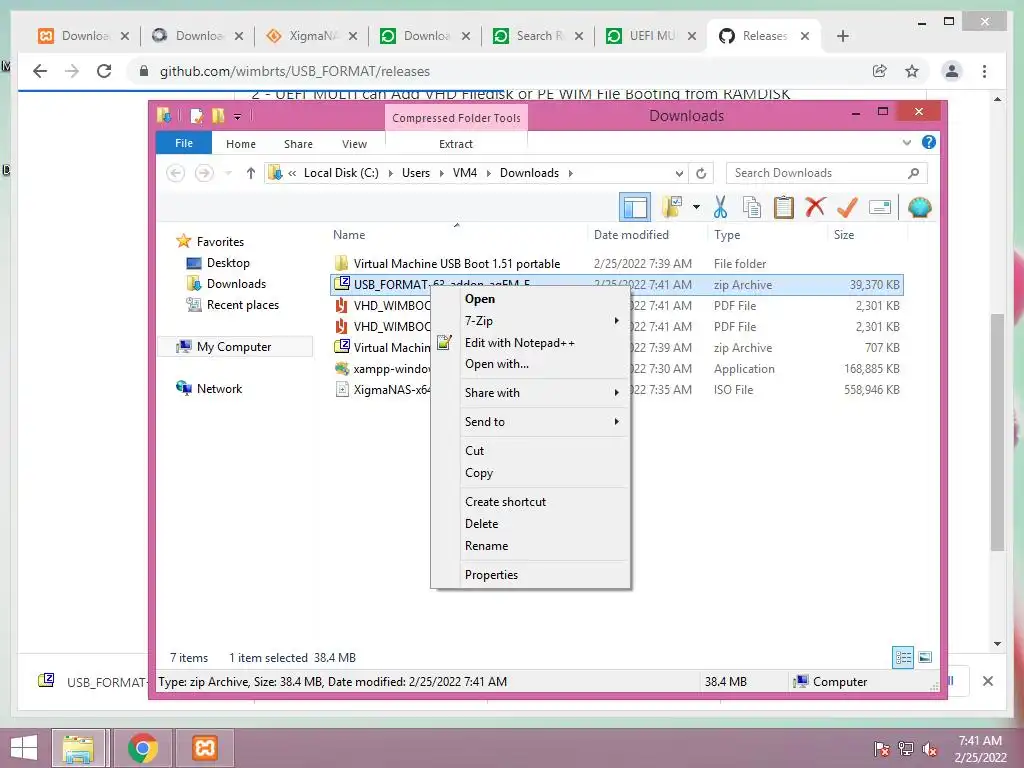Expand the Send to submenu
The width and height of the screenshot is (1024, 768).
(530, 422)
